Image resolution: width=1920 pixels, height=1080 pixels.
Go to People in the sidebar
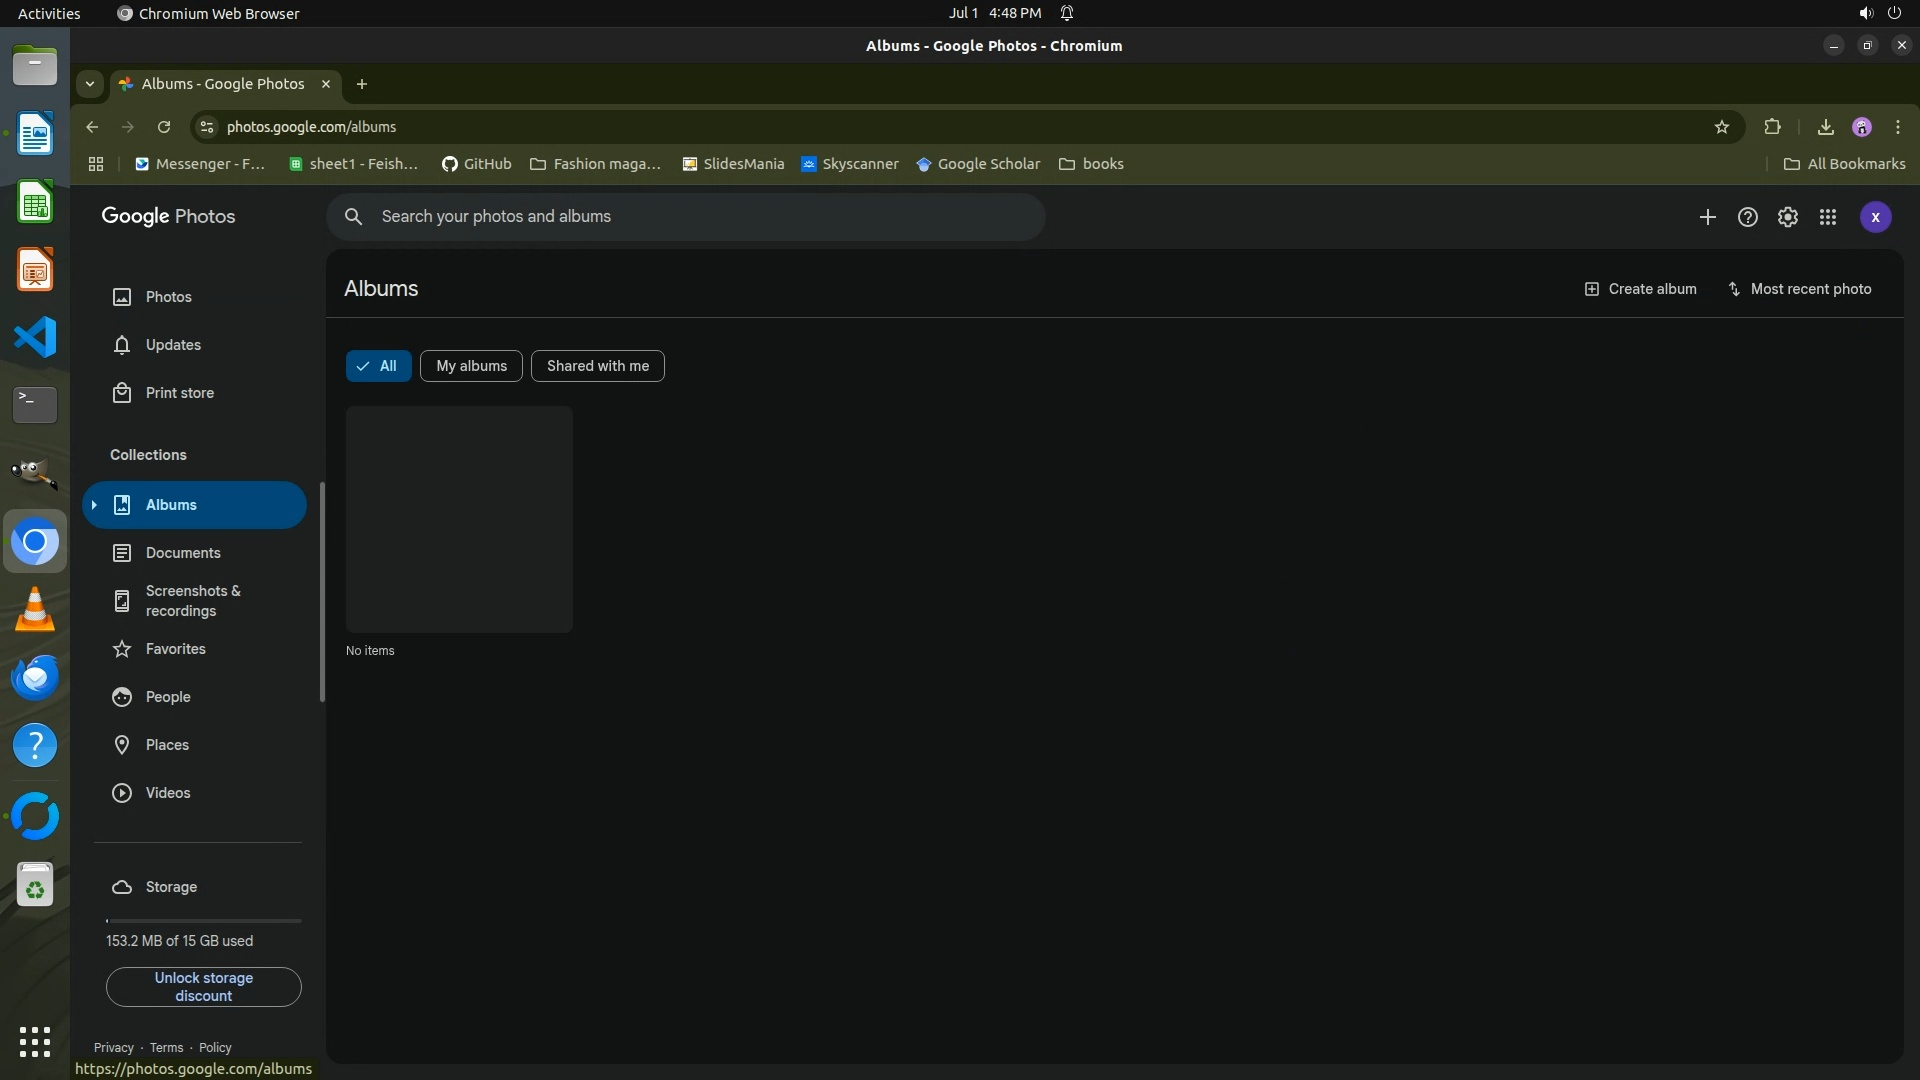167,697
